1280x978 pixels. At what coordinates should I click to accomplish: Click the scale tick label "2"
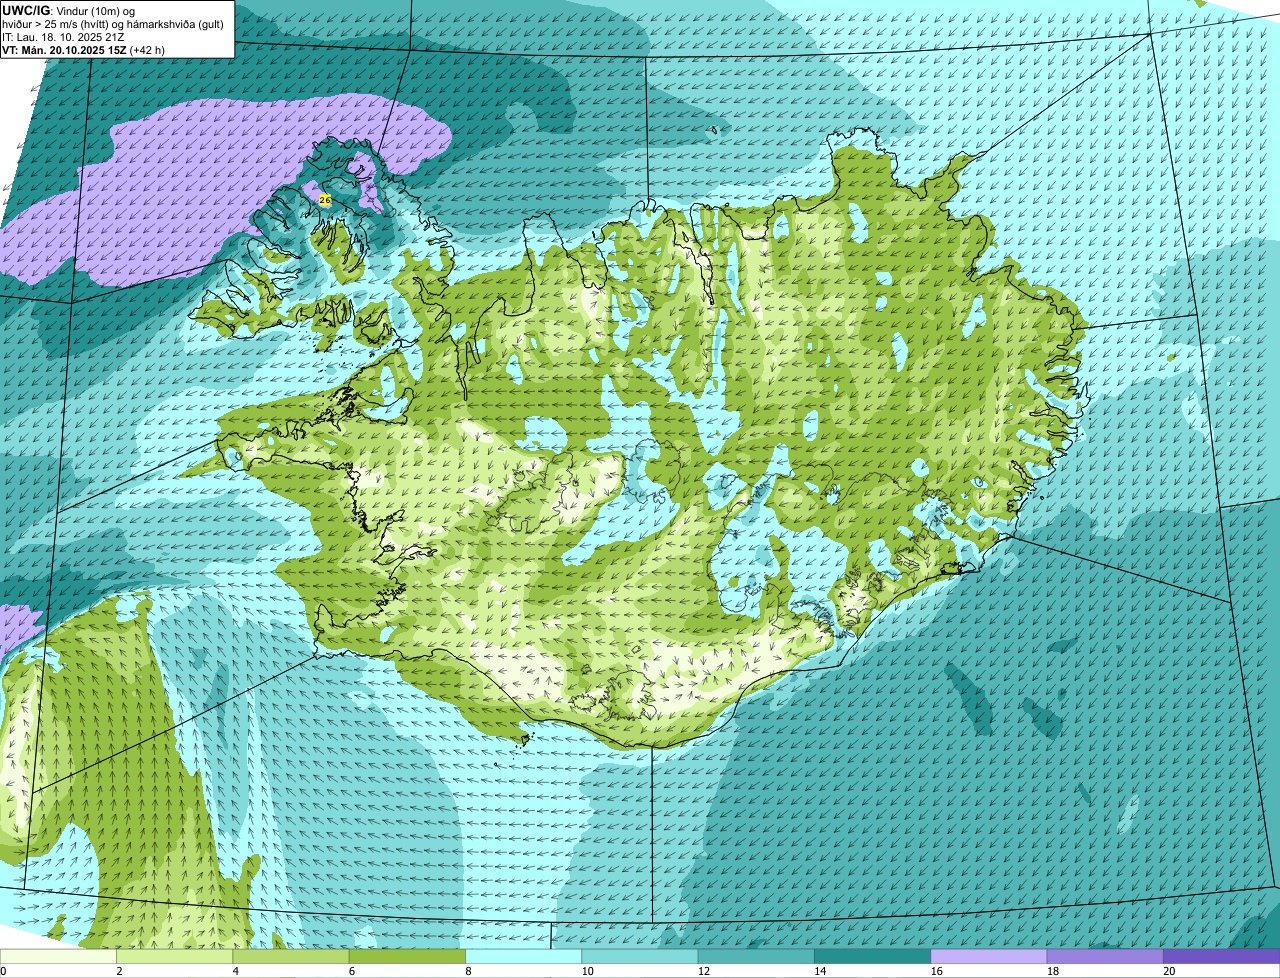(119, 971)
